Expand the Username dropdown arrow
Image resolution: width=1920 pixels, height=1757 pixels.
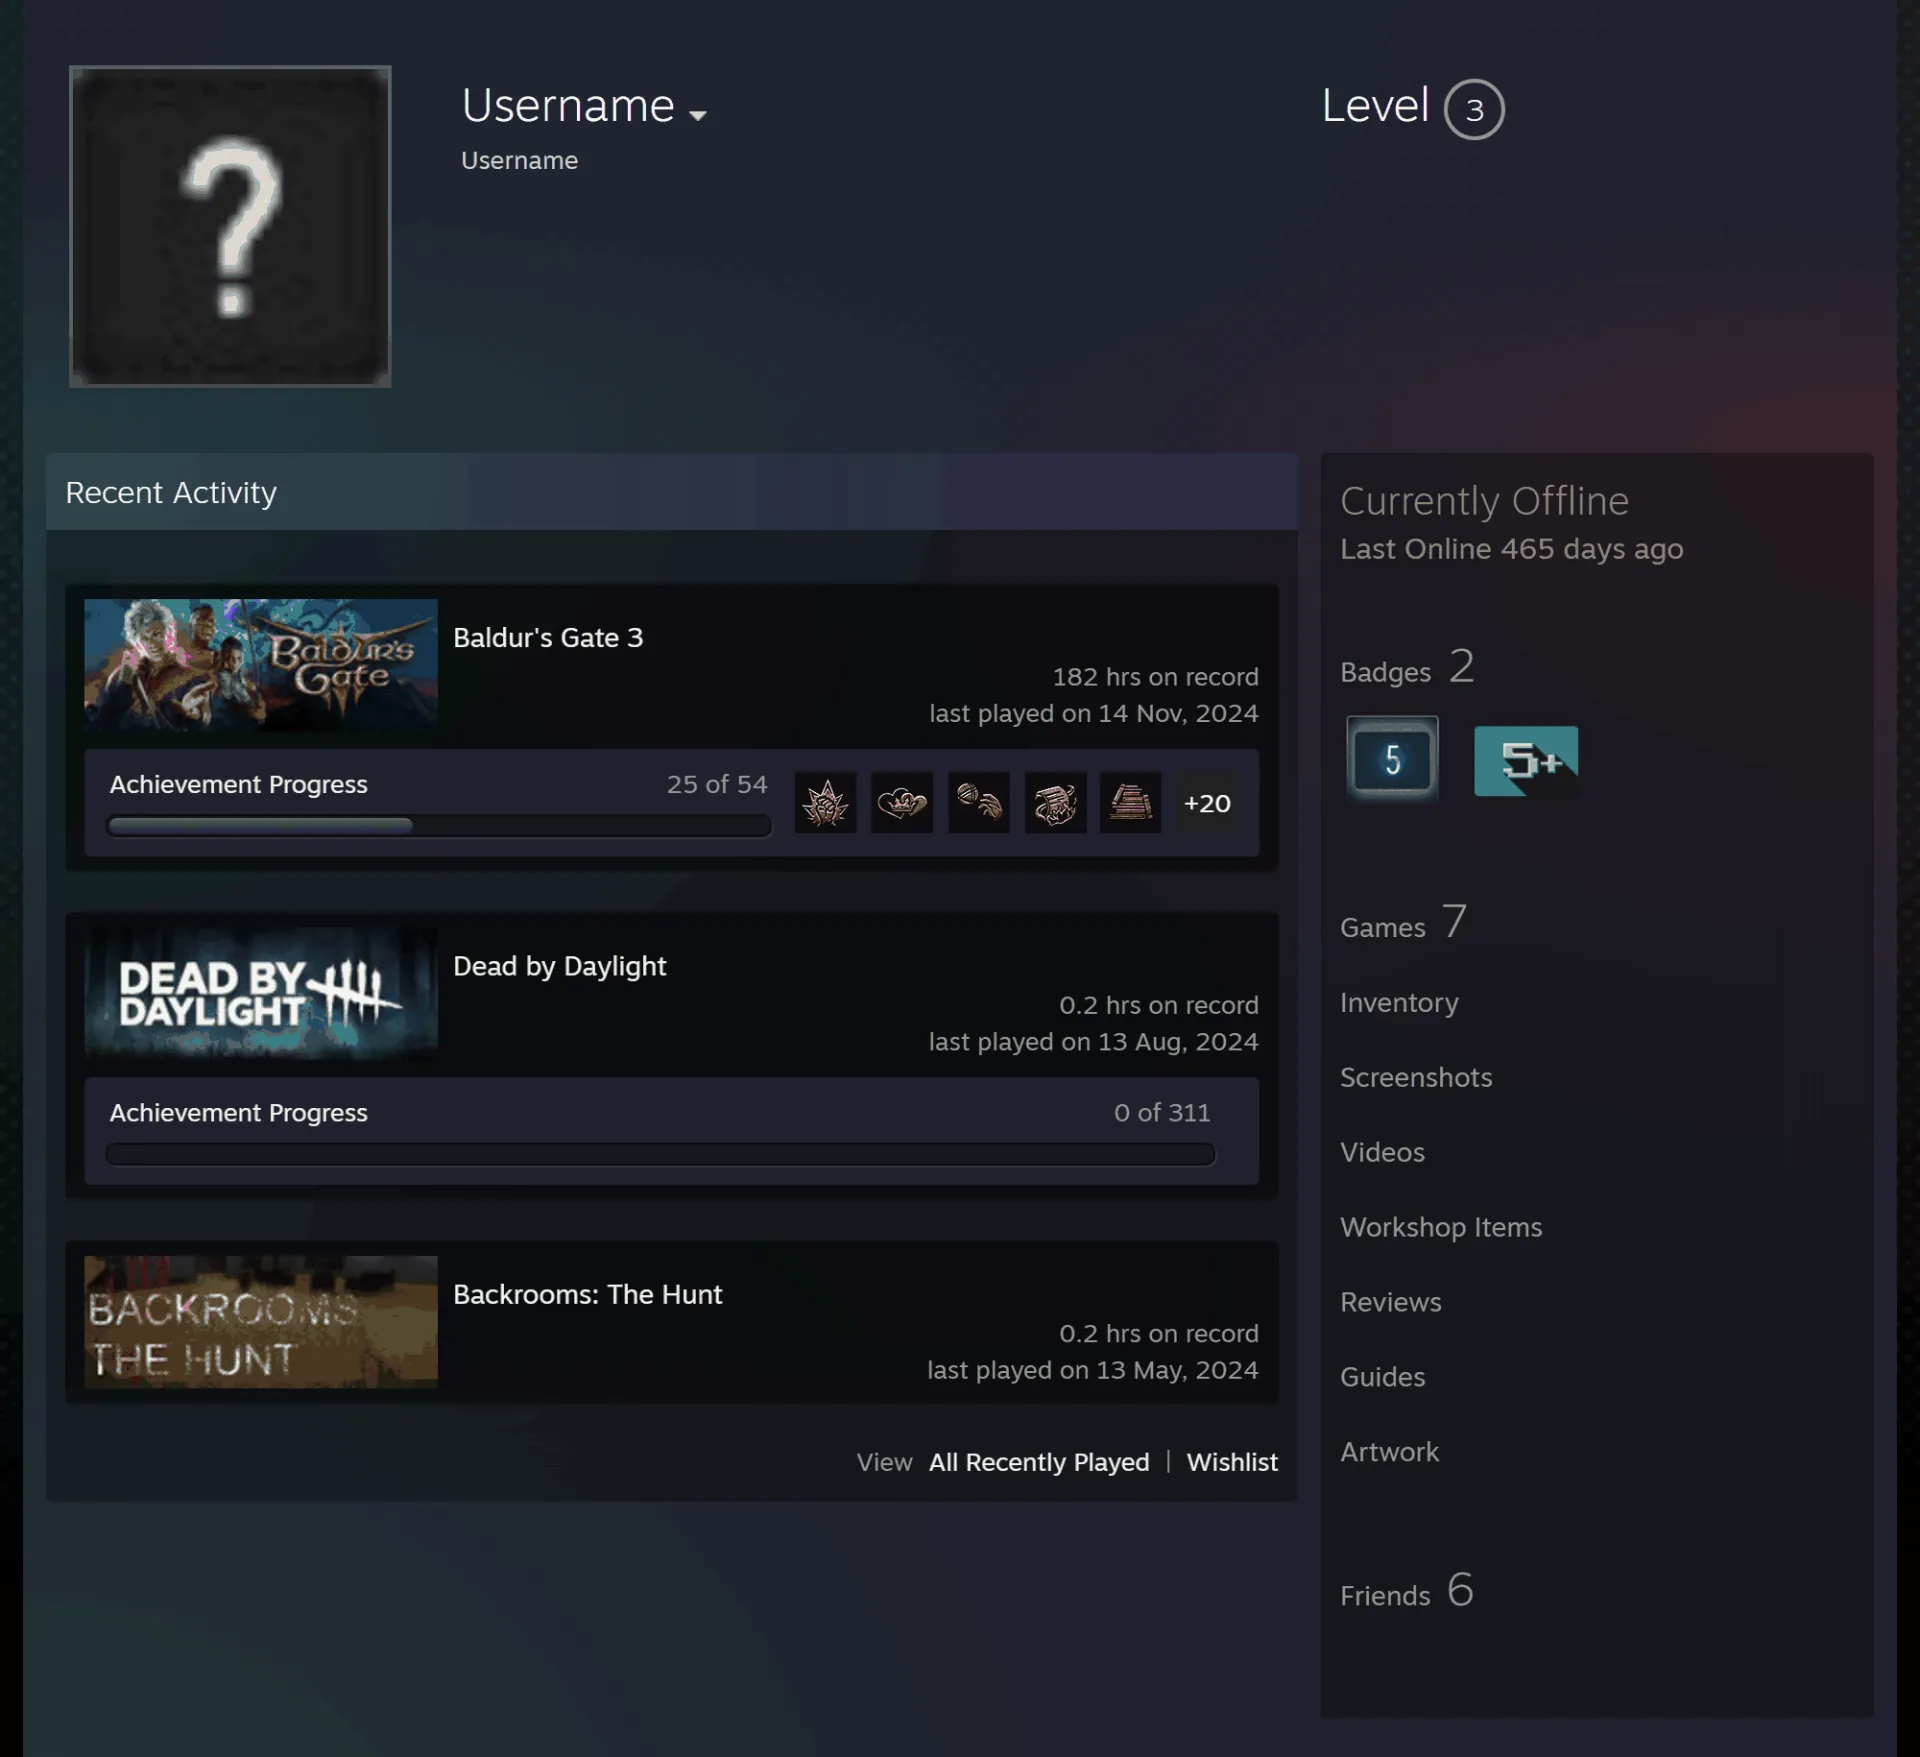pyautogui.click(x=698, y=115)
